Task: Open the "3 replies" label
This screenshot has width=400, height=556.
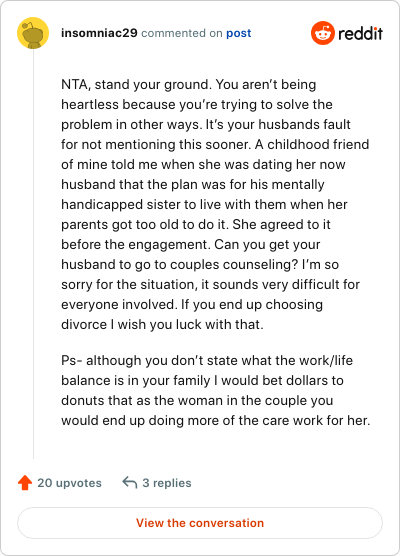Action: [x=167, y=483]
